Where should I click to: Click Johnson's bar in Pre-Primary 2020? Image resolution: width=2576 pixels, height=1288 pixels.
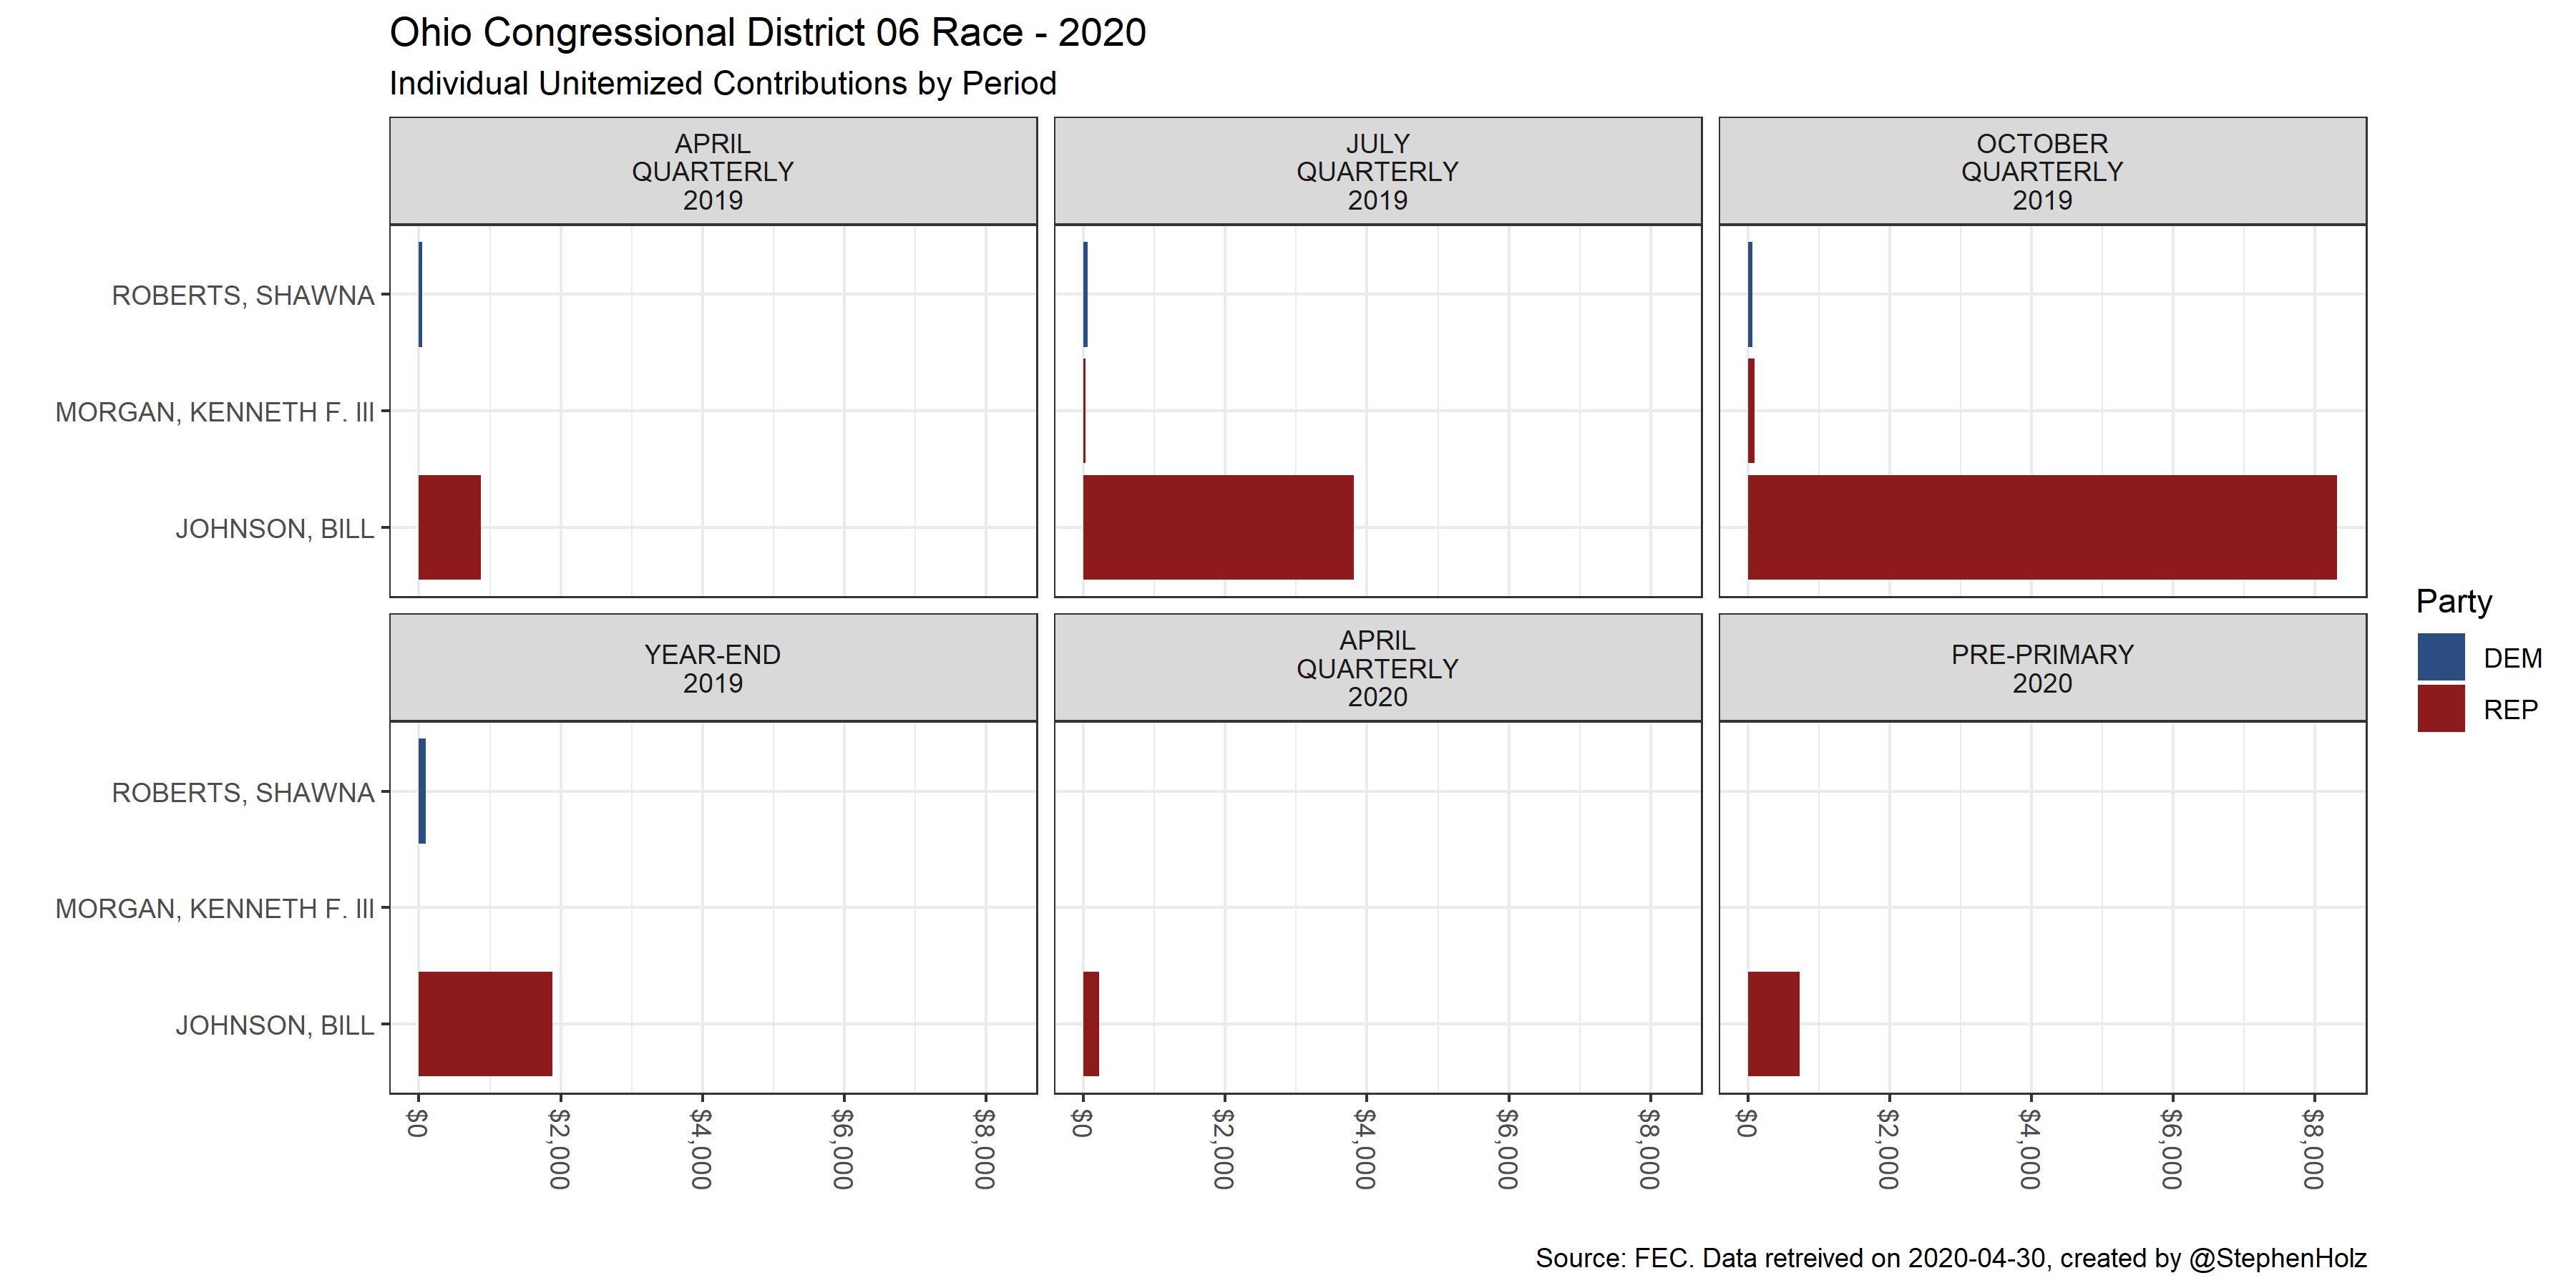click(x=1773, y=1023)
